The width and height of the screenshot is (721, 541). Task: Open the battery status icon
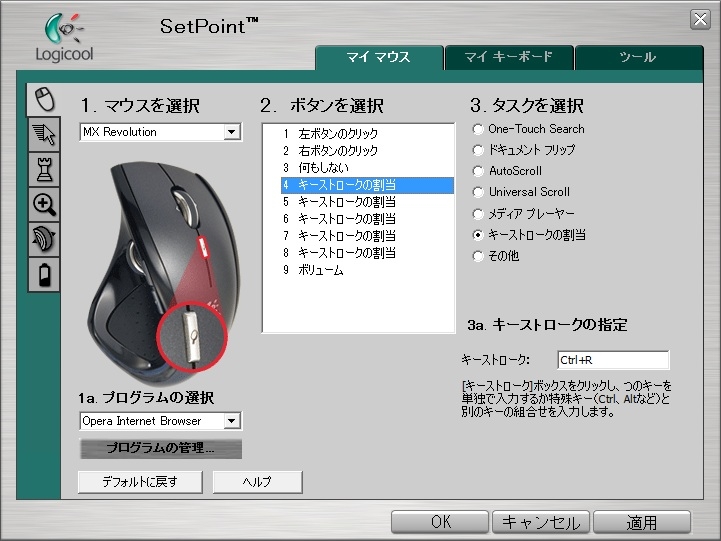(x=44, y=274)
